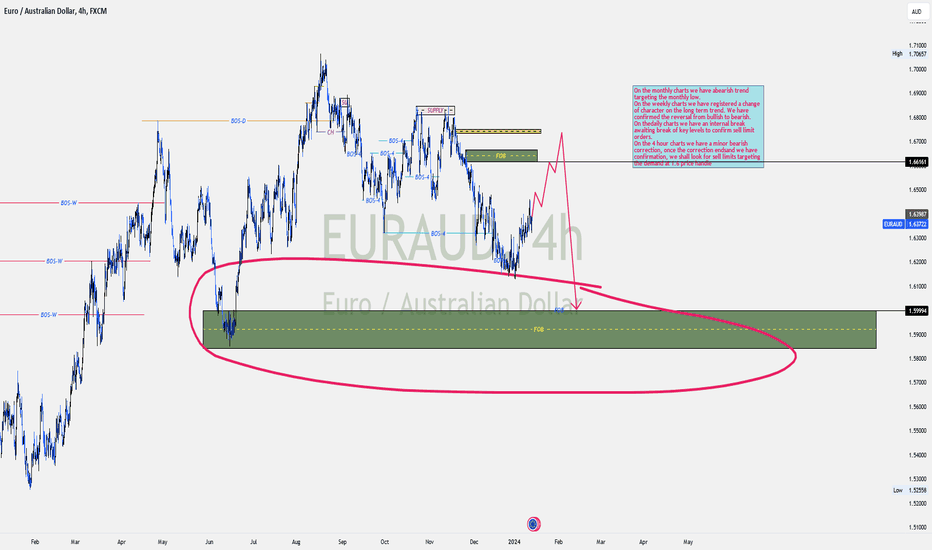Click the 1.70000 price axis value

917,69
